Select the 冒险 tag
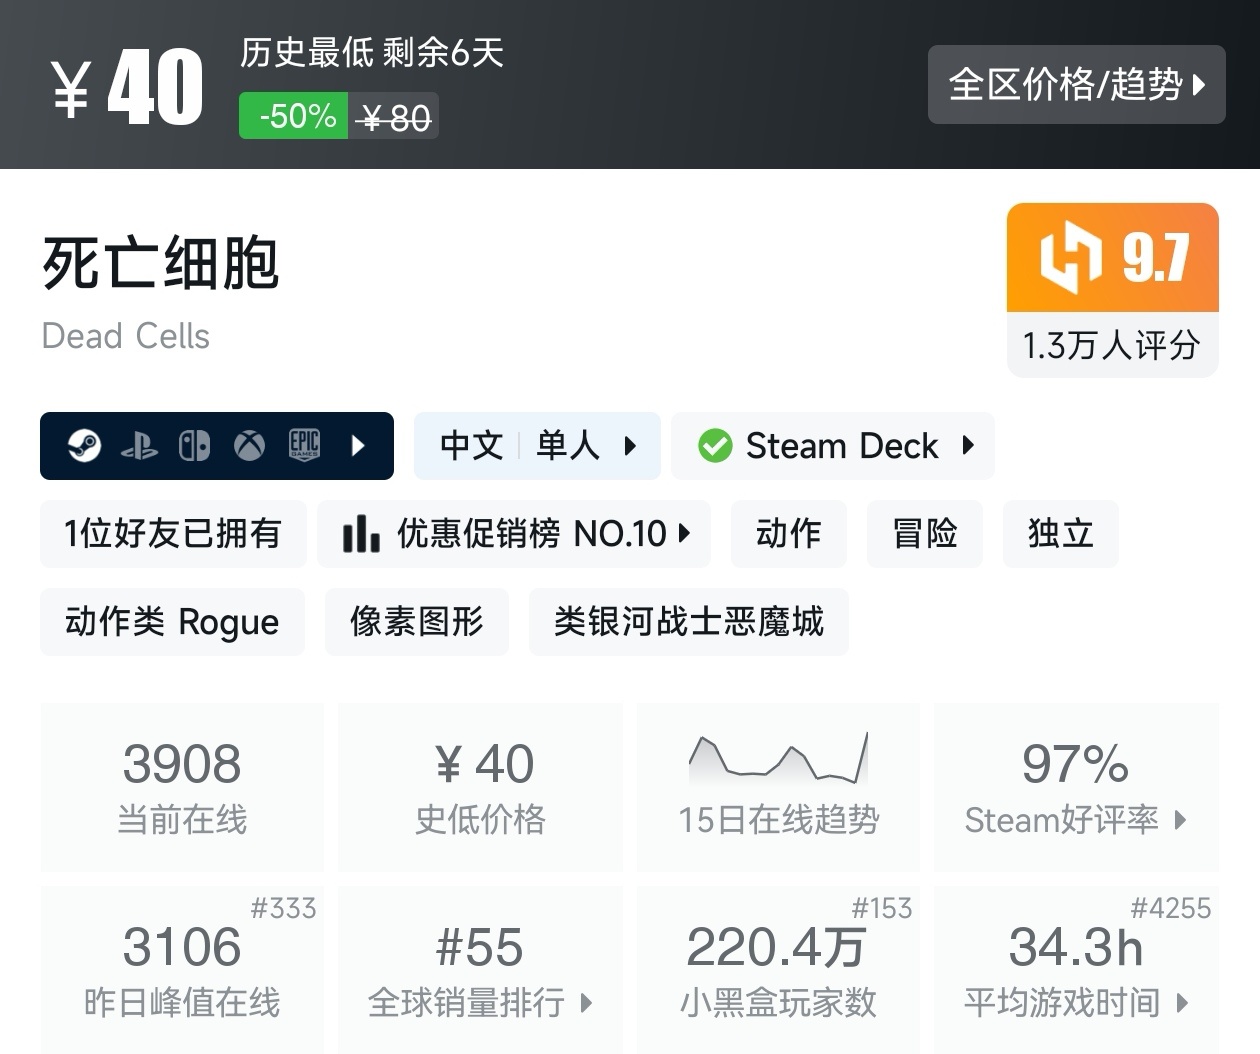1260x1054 pixels. coord(924,534)
